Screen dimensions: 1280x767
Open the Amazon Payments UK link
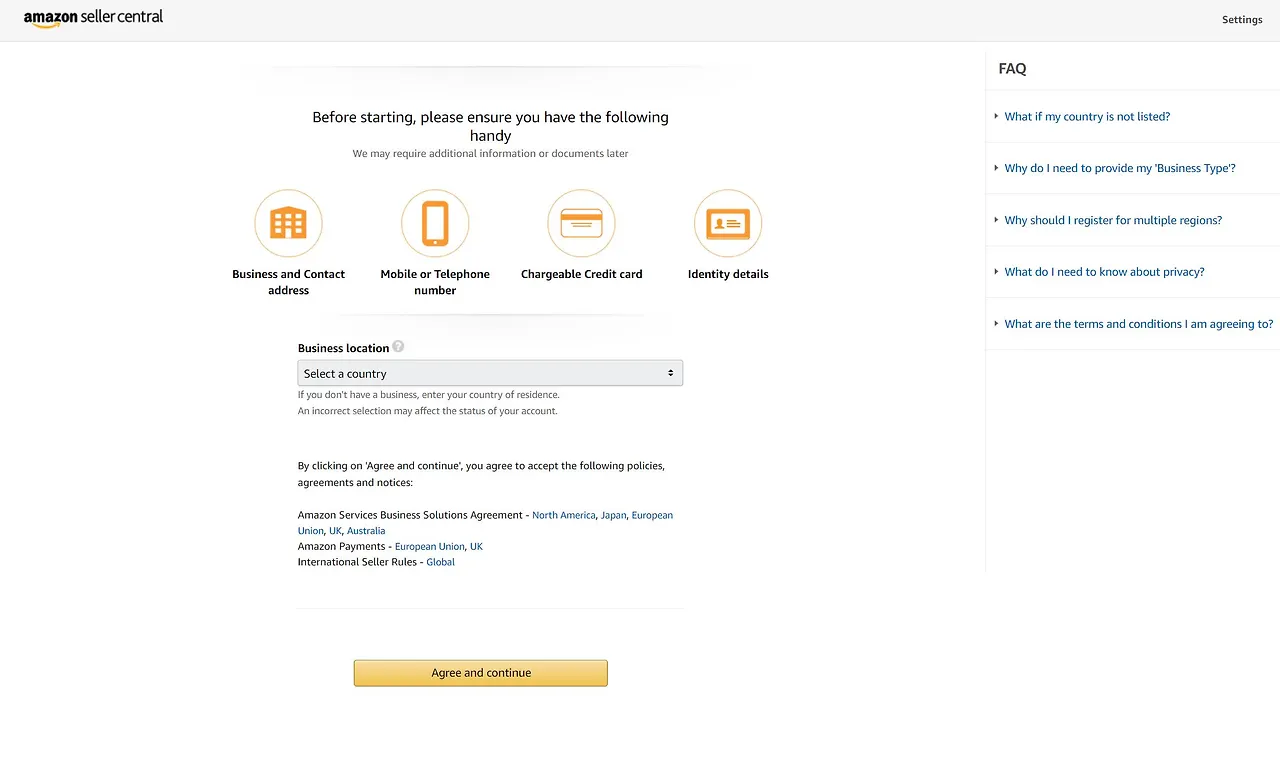point(476,547)
